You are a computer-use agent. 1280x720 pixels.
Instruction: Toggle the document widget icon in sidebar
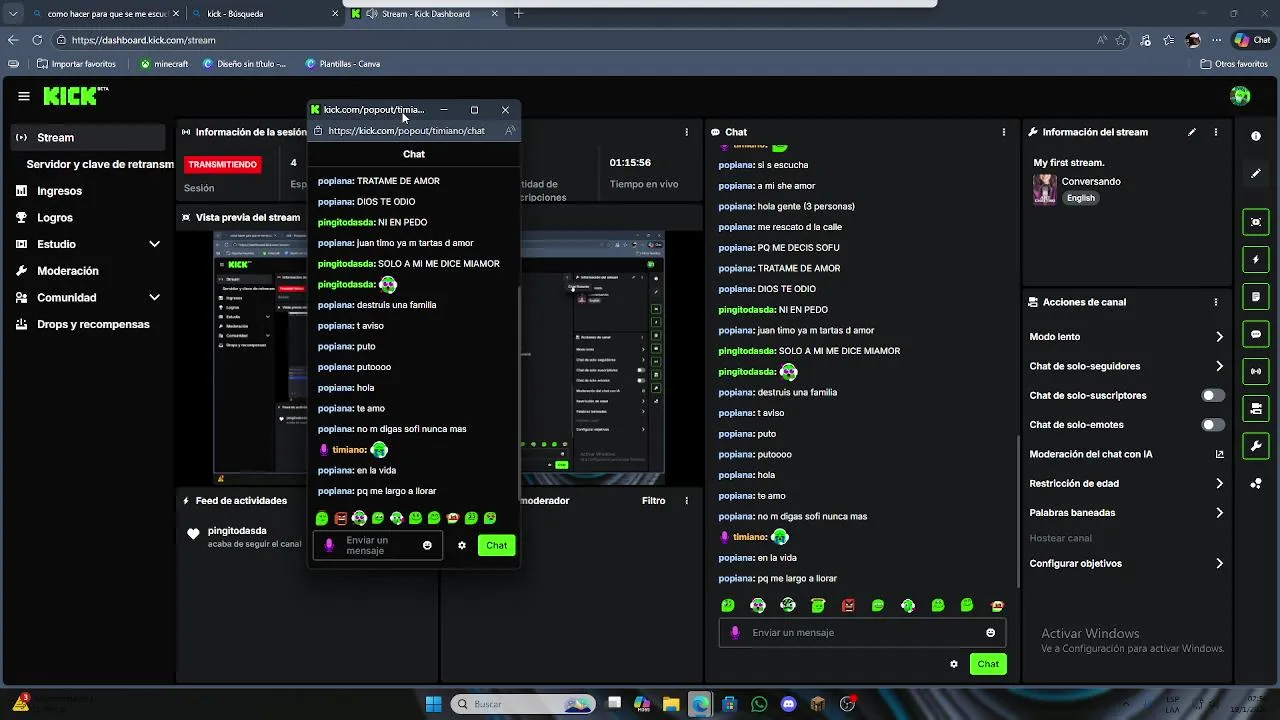[1256, 297]
